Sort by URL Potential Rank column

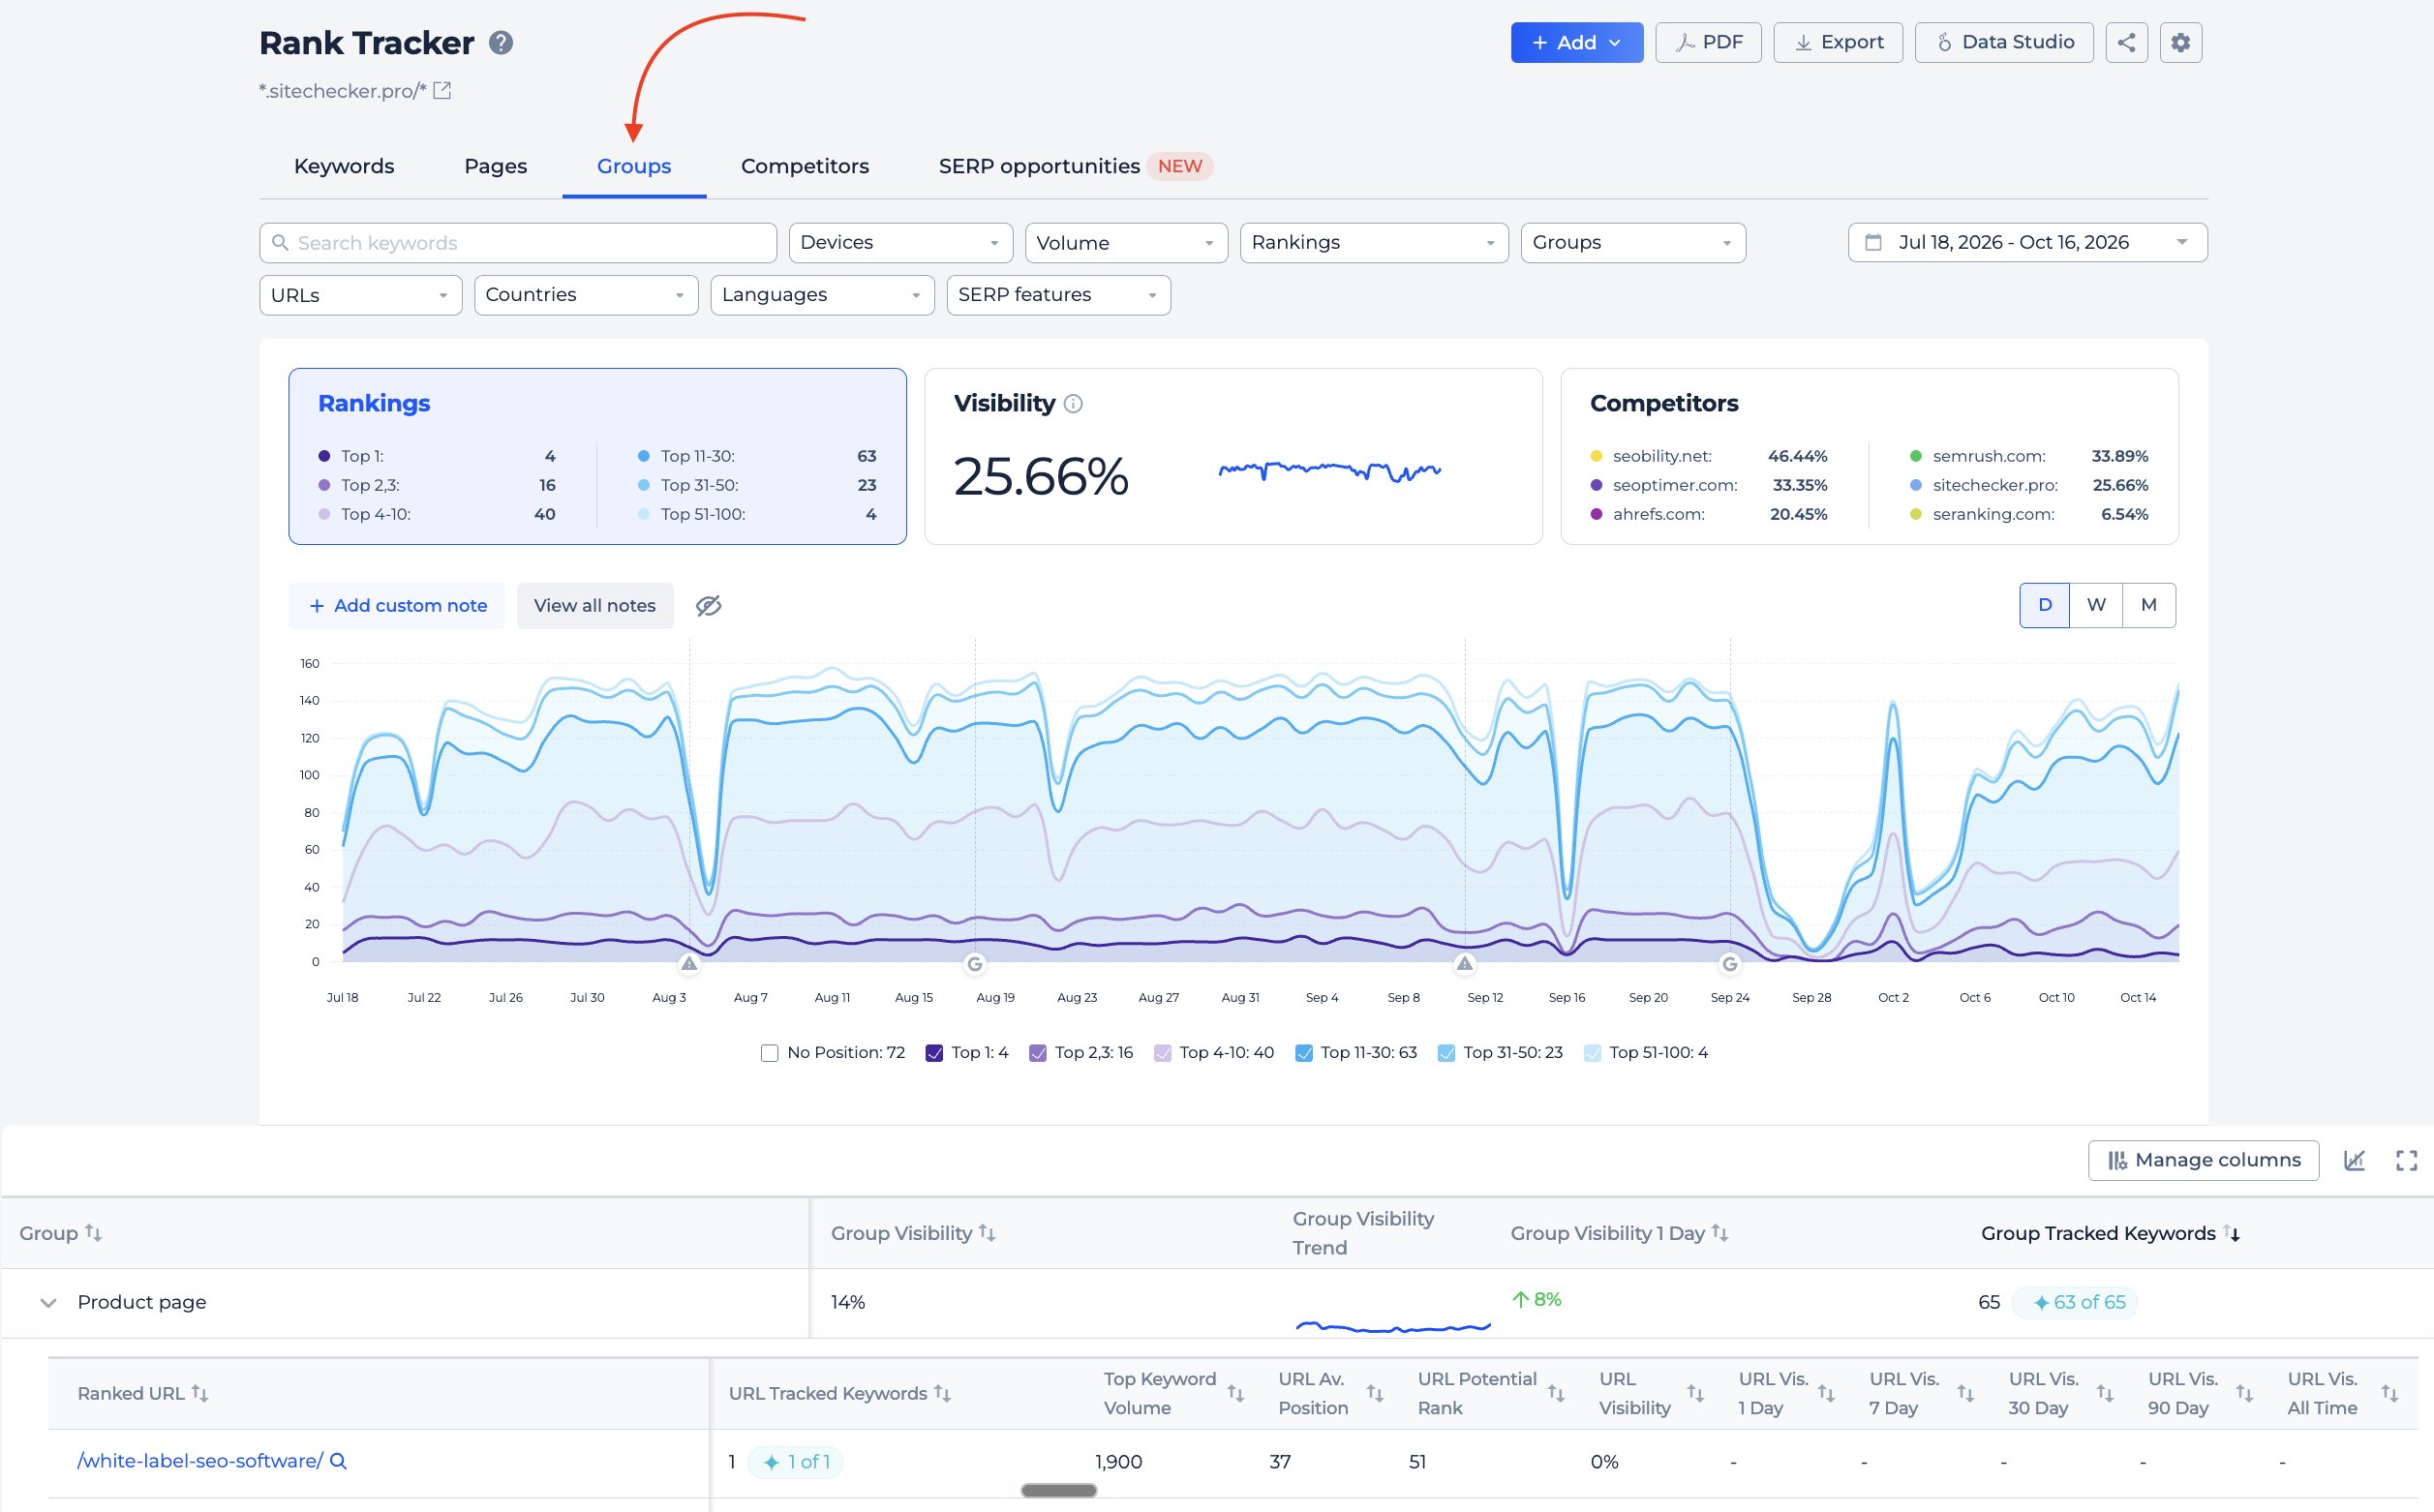coord(1556,1393)
